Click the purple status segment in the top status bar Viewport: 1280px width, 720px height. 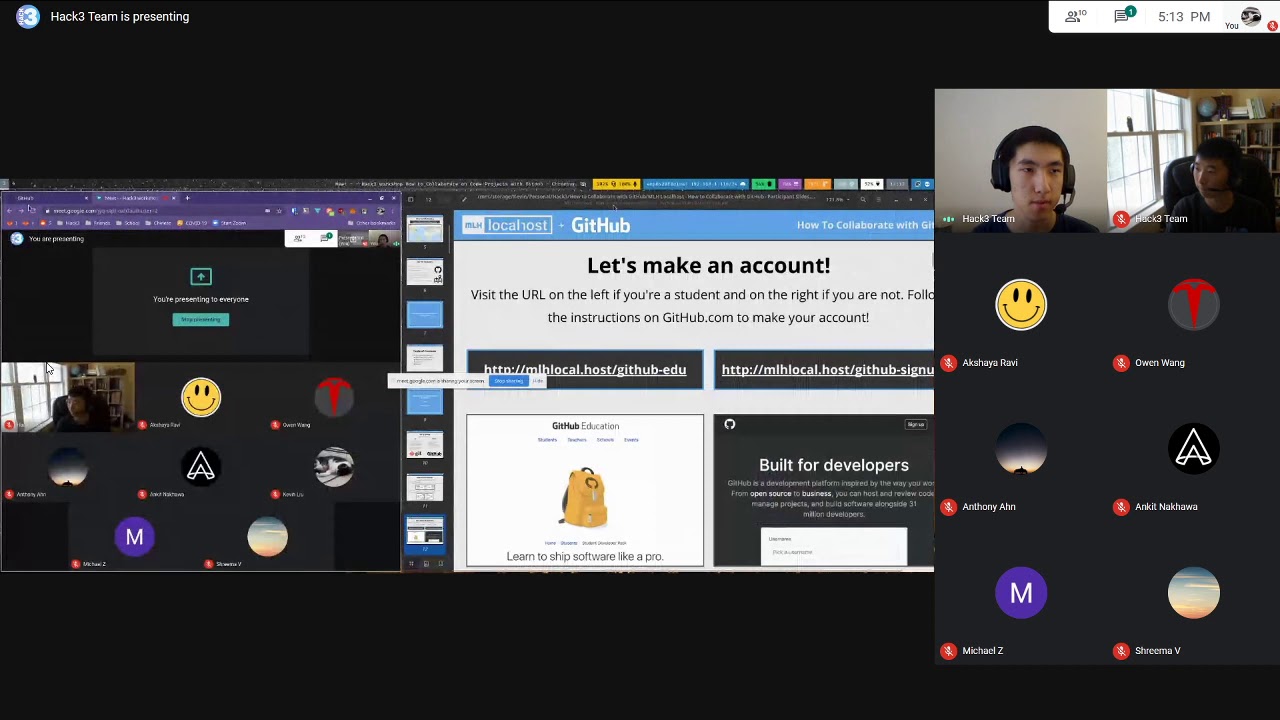point(790,184)
